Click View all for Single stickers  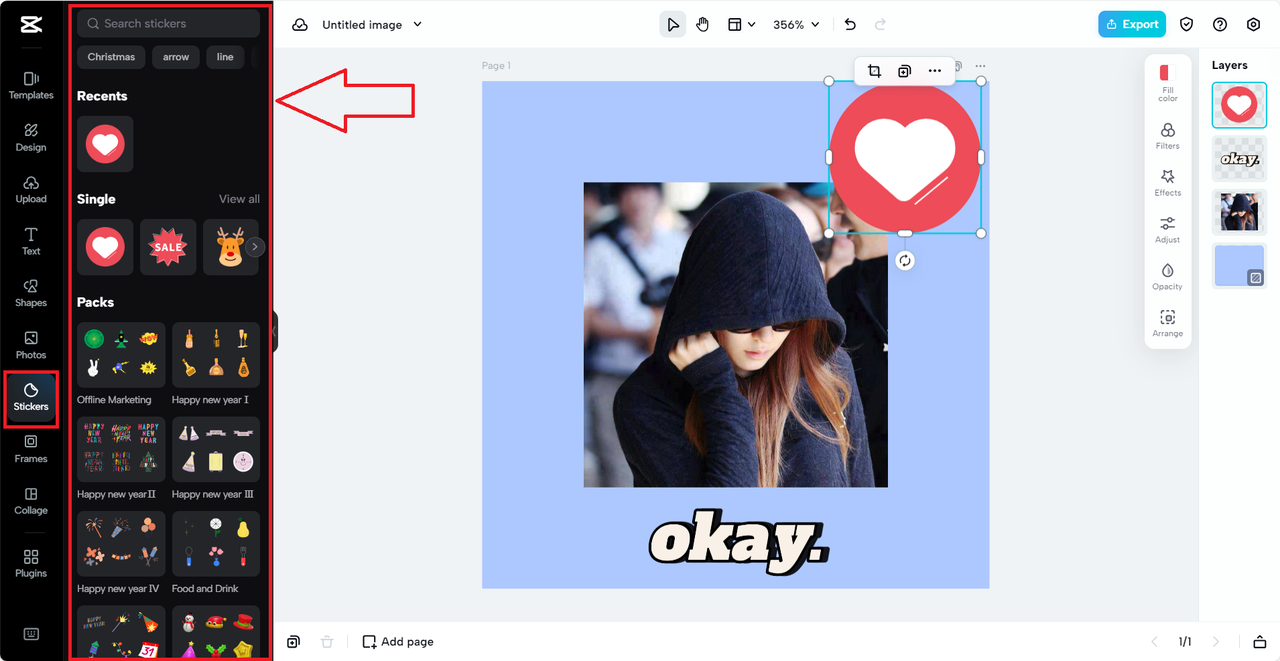(x=239, y=199)
